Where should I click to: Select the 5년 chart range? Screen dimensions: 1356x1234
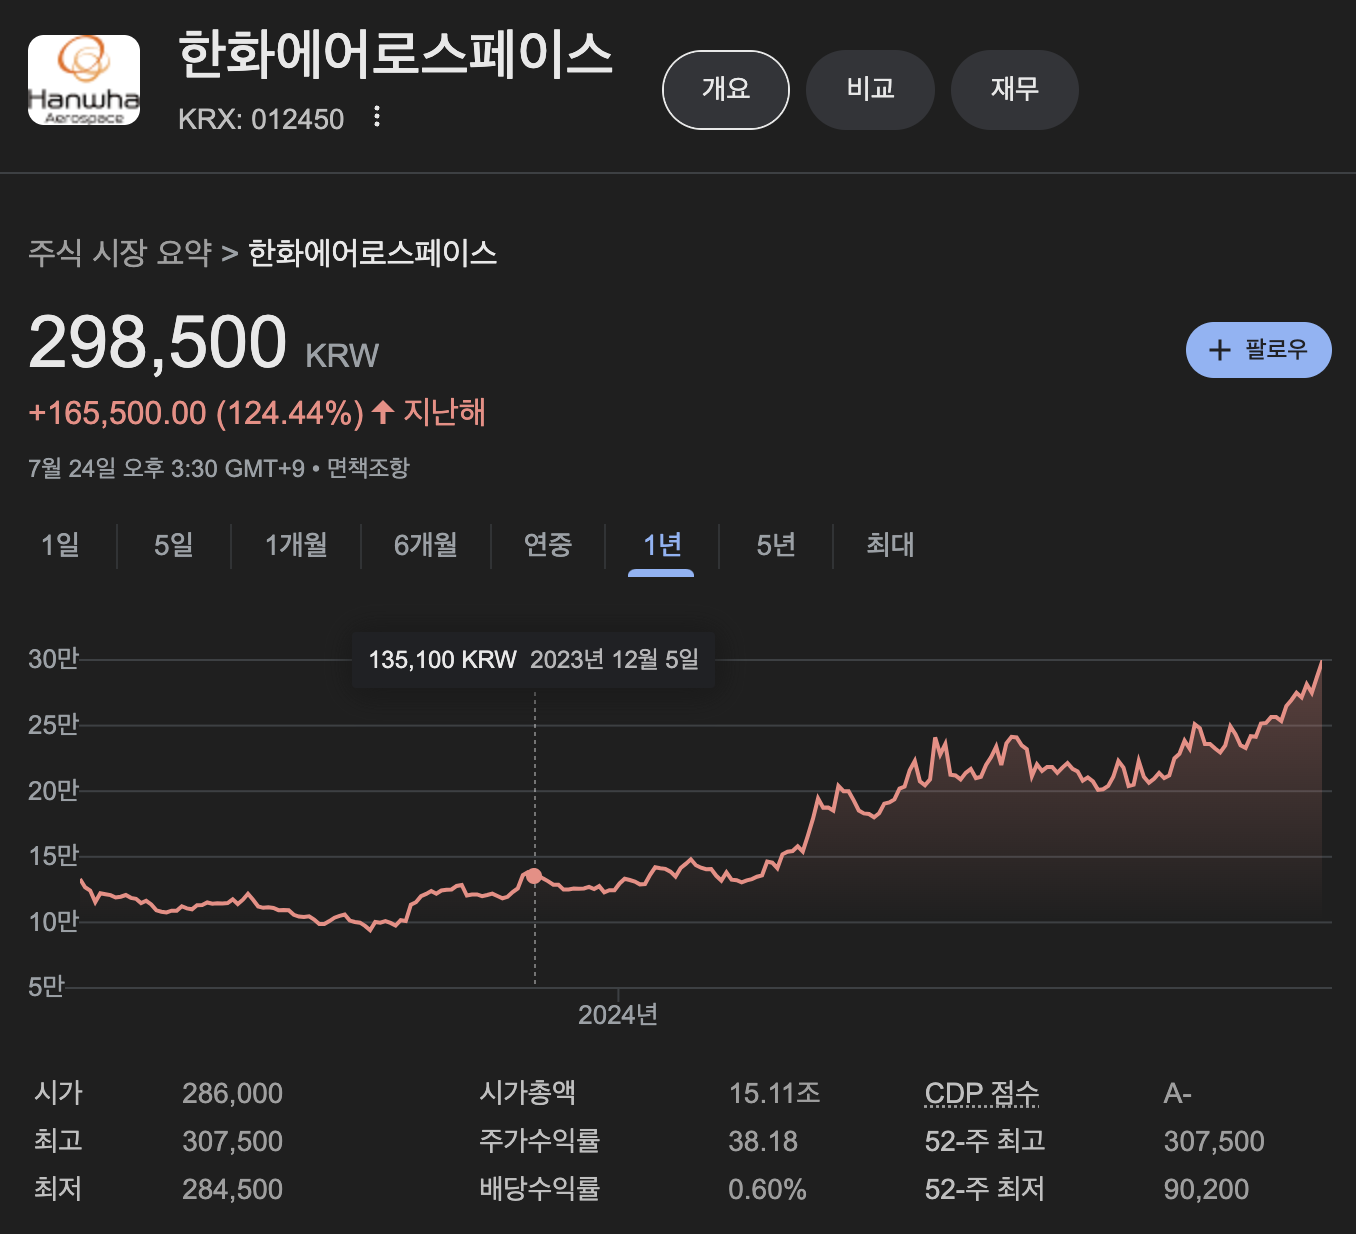[776, 545]
